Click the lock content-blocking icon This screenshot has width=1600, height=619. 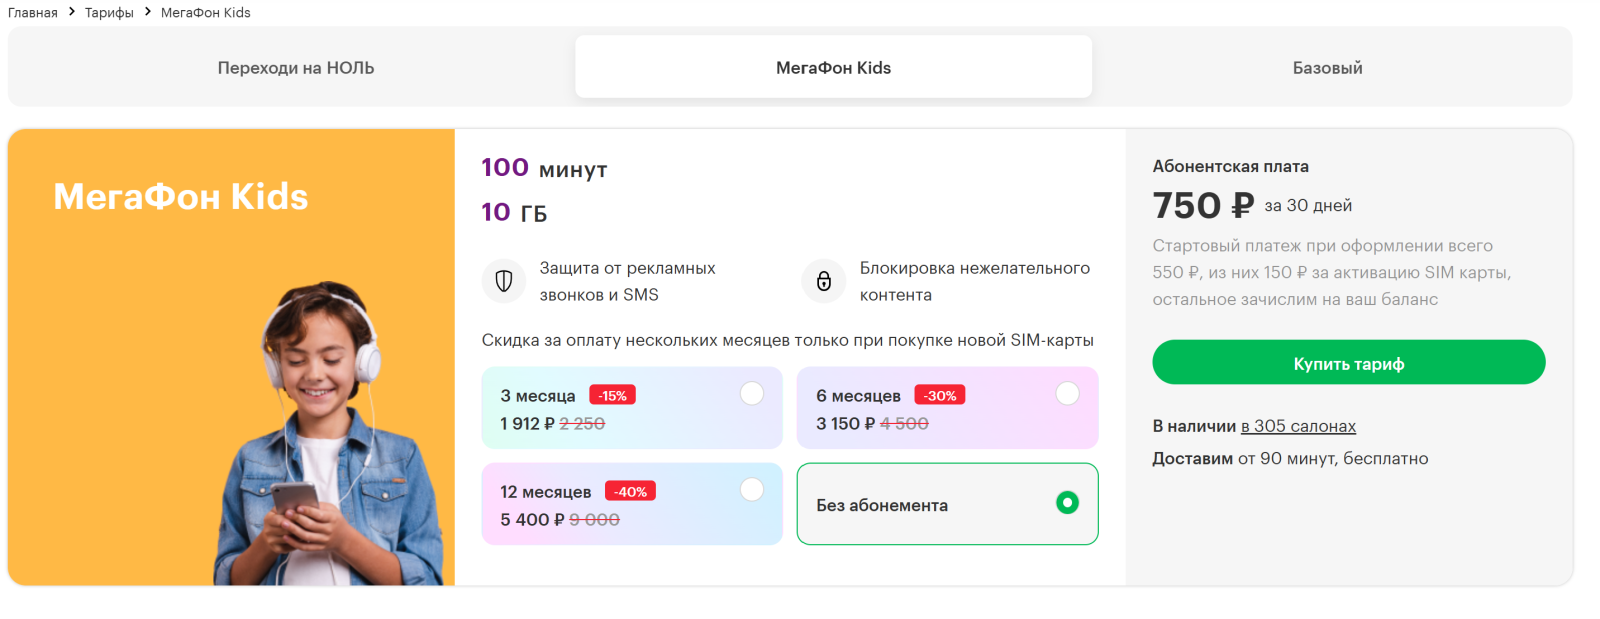824,281
